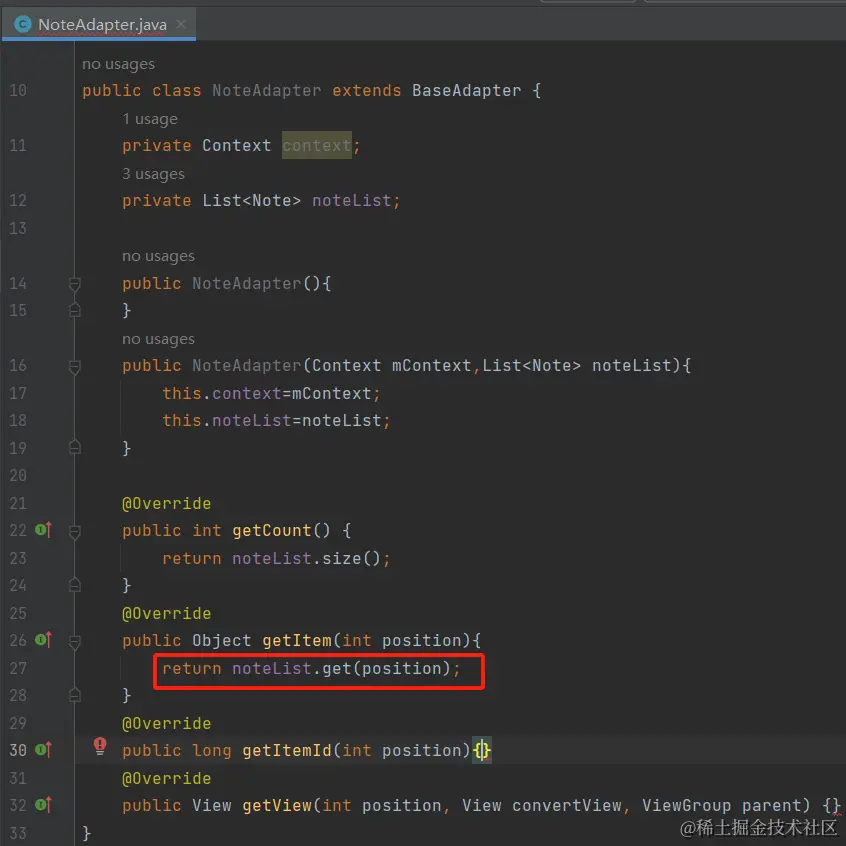Image resolution: width=846 pixels, height=846 pixels.
Task: Click 'convertView' parameter on line 32
Action: (567, 806)
